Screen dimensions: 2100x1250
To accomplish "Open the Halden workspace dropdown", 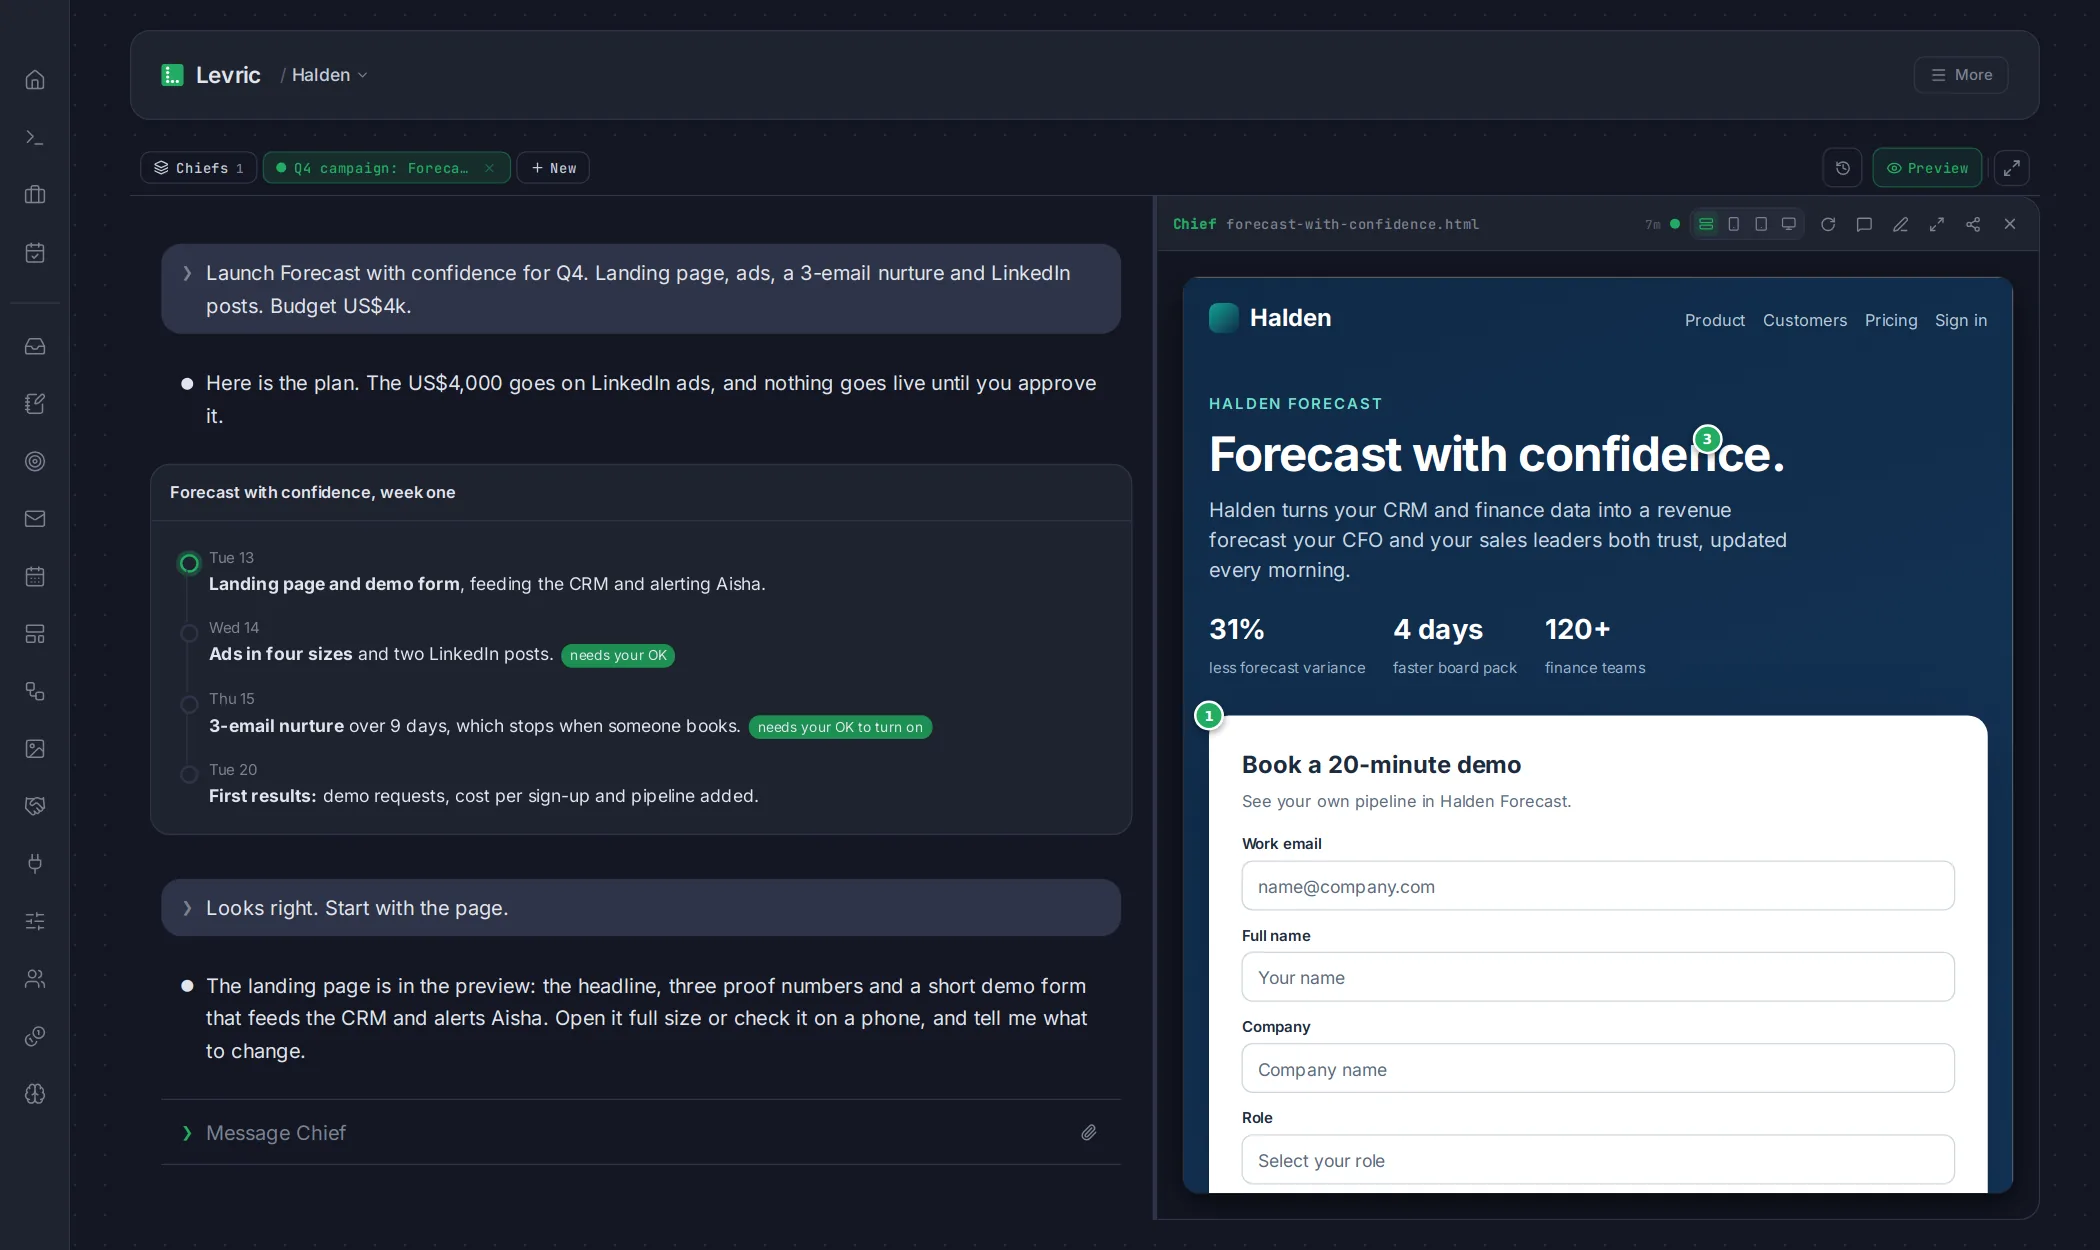I will pyautogui.click(x=329, y=75).
